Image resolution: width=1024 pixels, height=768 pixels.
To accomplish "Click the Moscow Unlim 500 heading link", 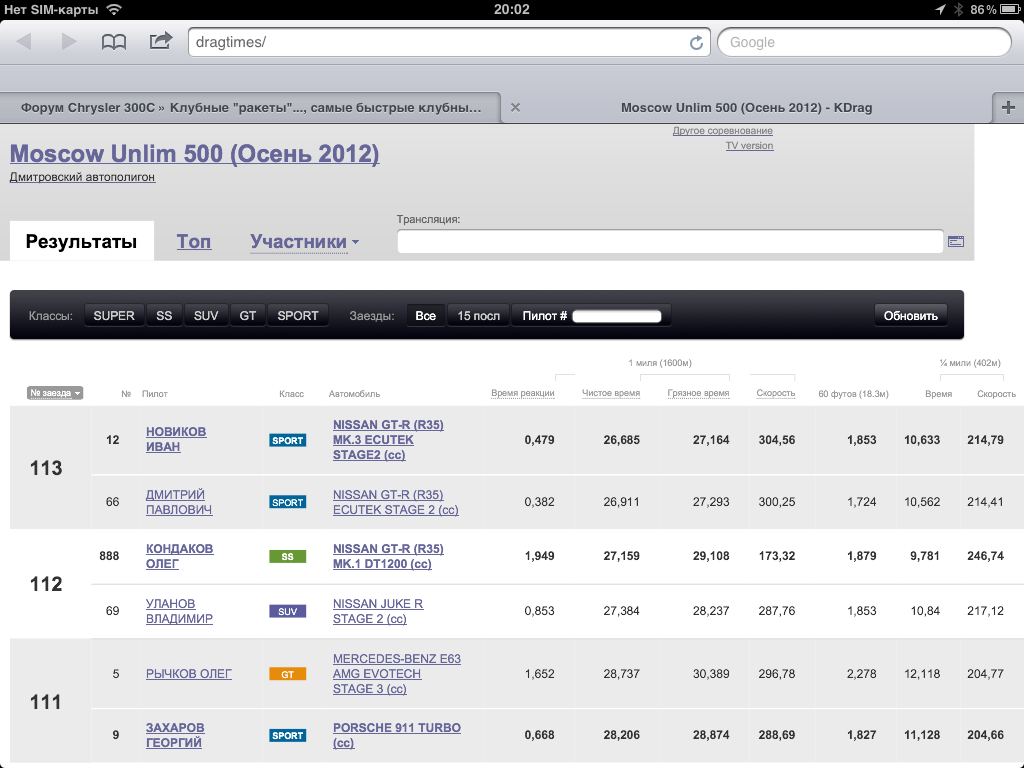I will click(195, 153).
